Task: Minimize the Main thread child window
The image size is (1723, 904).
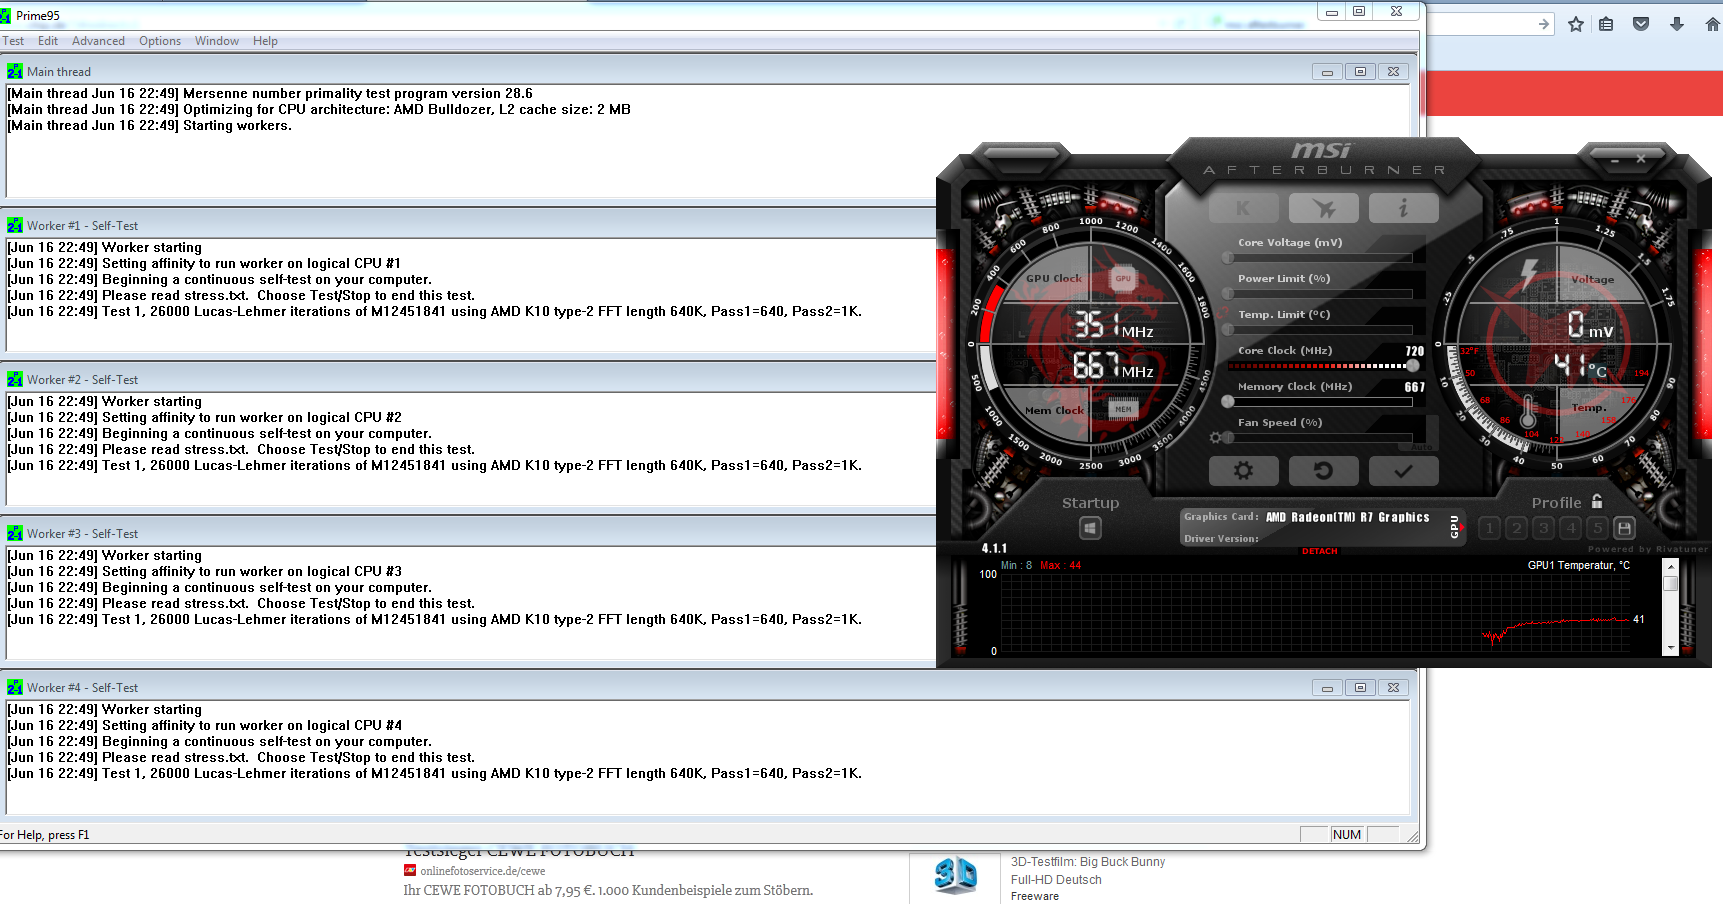Action: coord(1327,72)
